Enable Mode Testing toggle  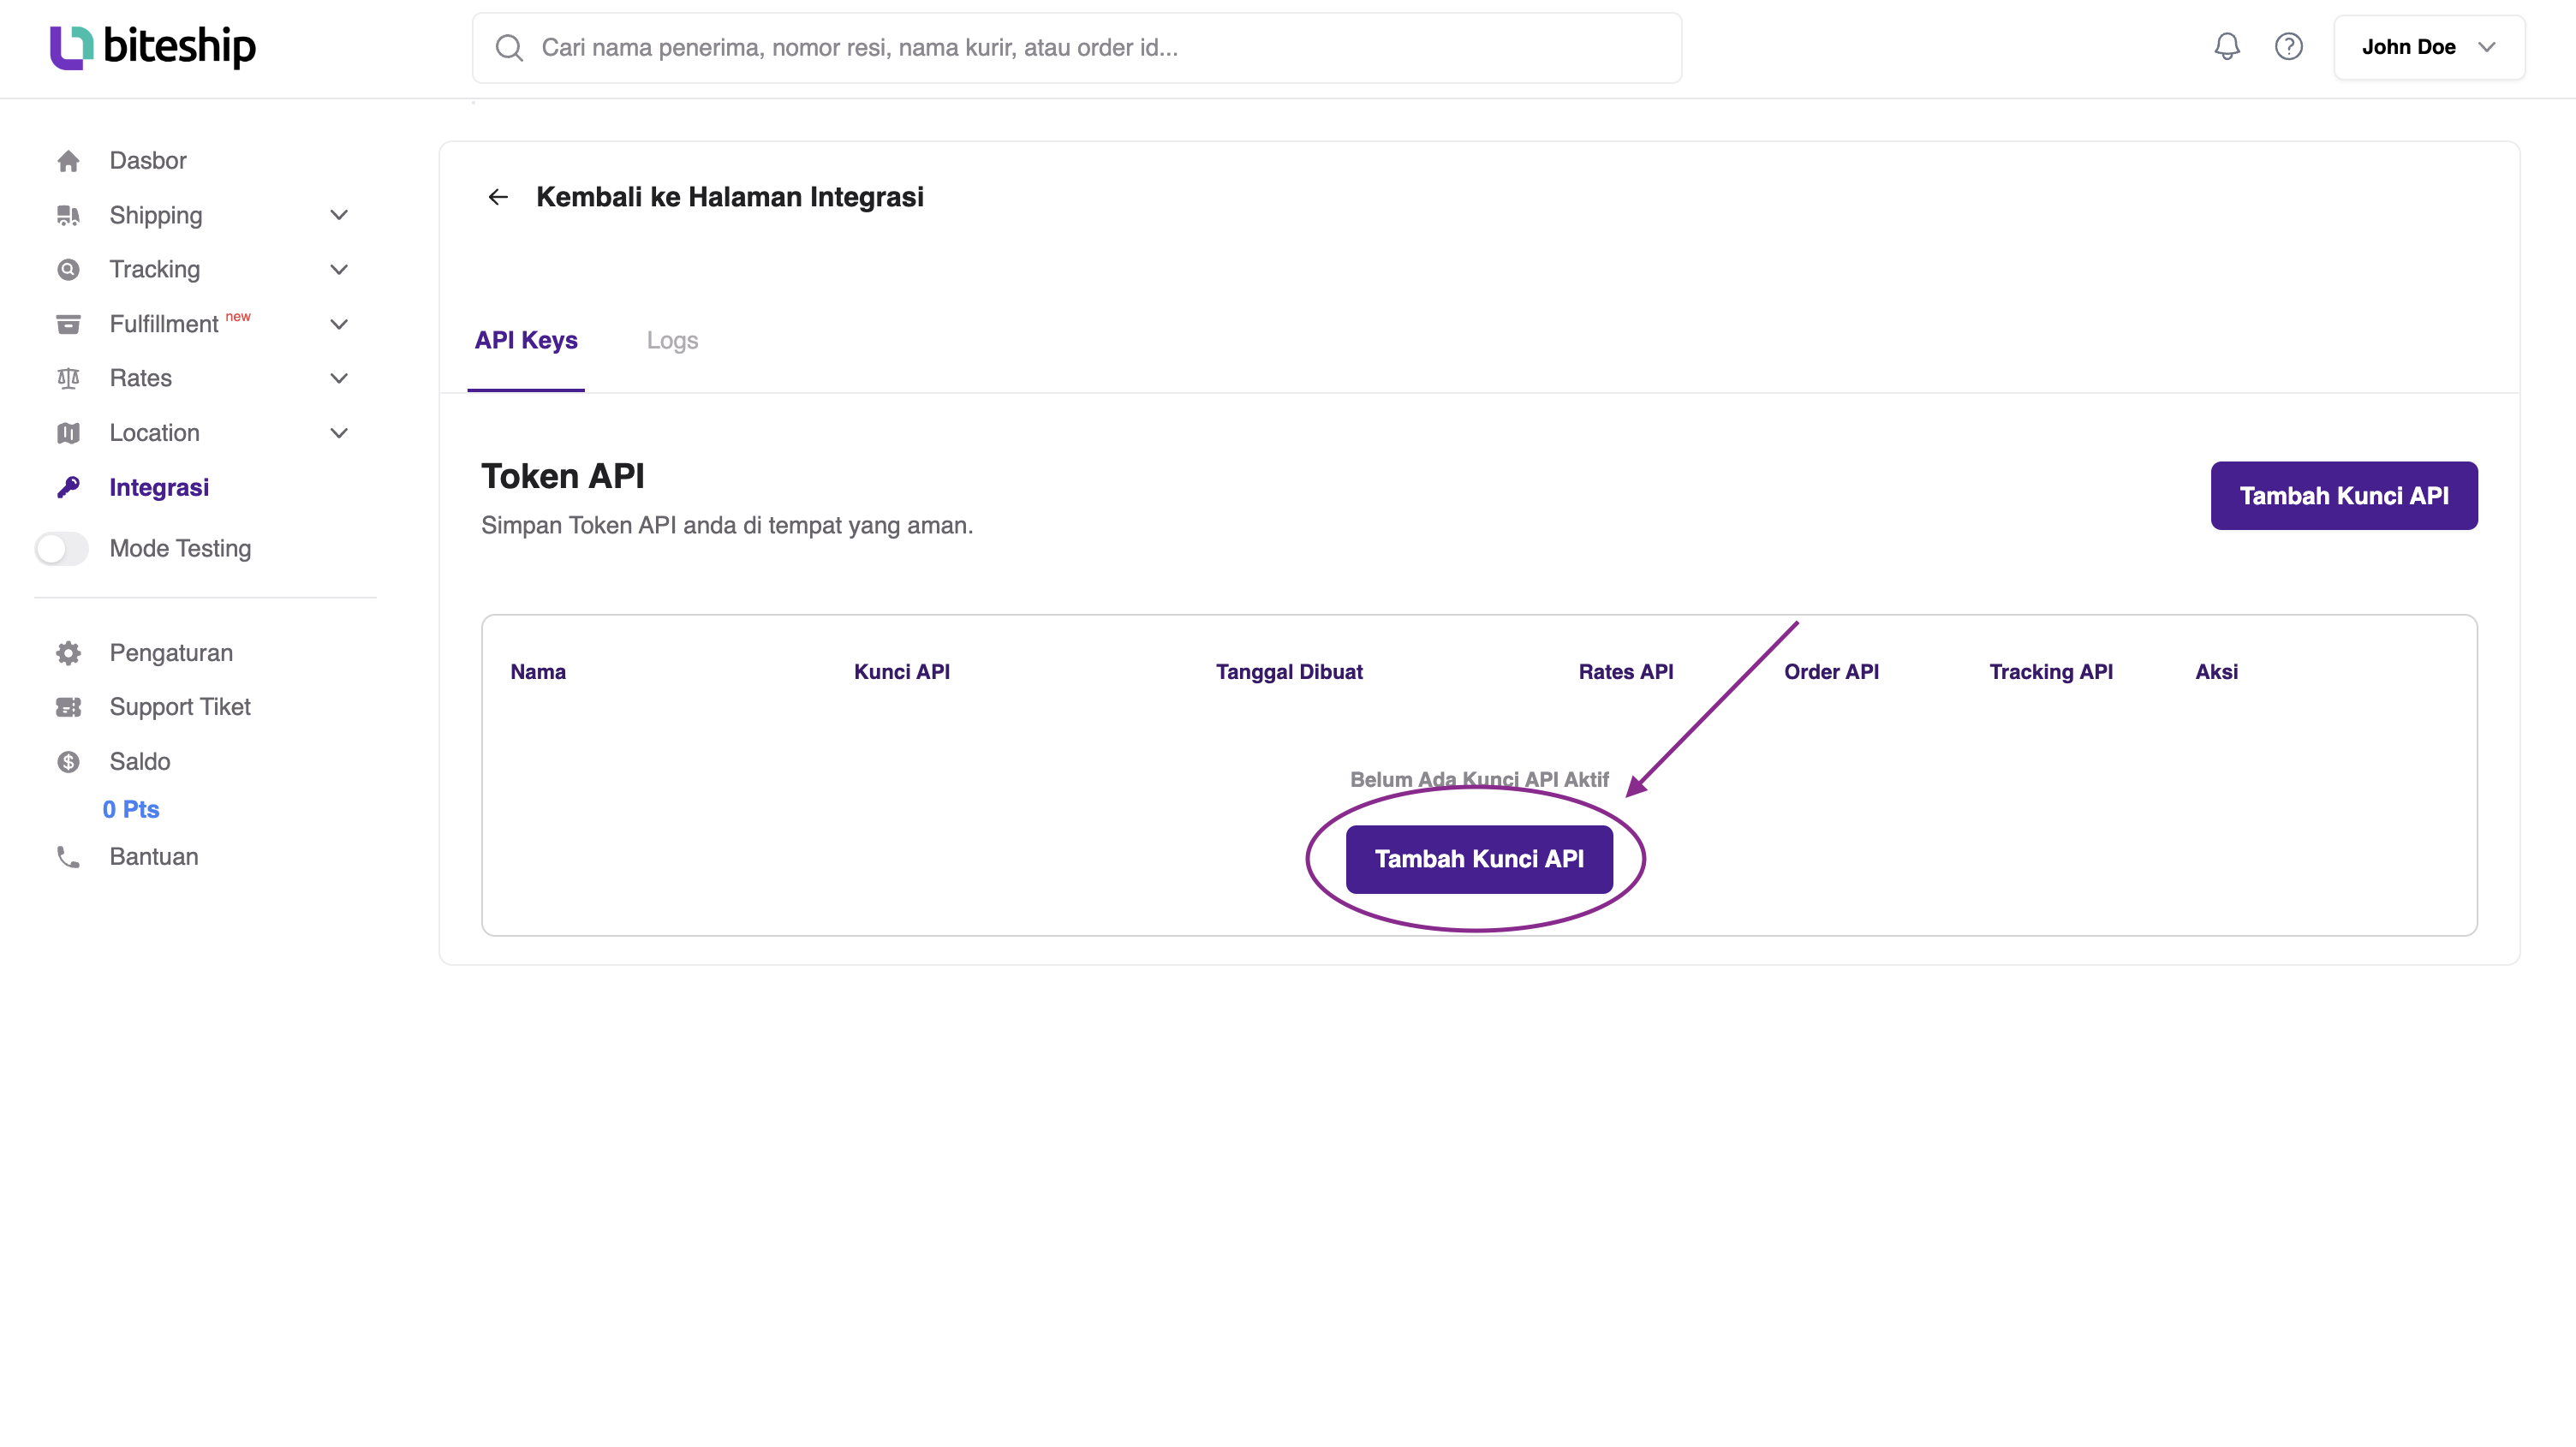click(61, 548)
